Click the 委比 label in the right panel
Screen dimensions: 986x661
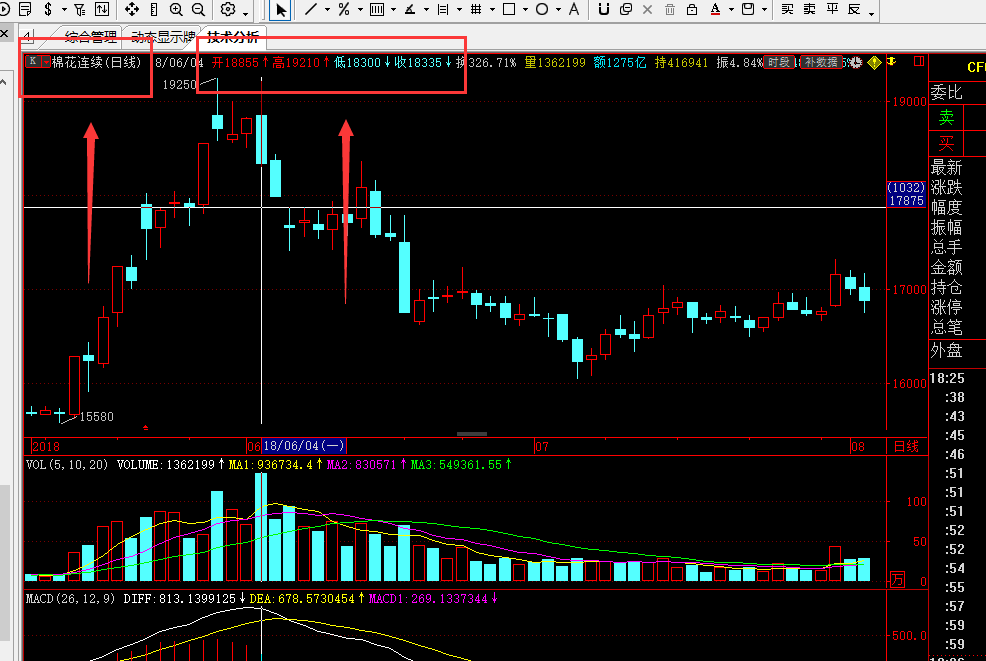[x=946, y=92]
